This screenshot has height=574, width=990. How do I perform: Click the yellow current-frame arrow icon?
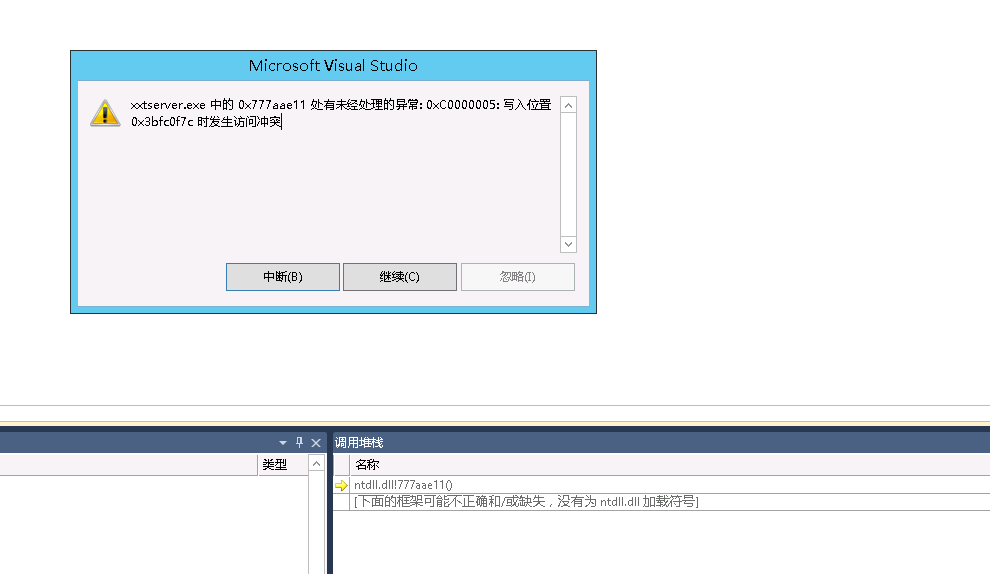tap(341, 485)
